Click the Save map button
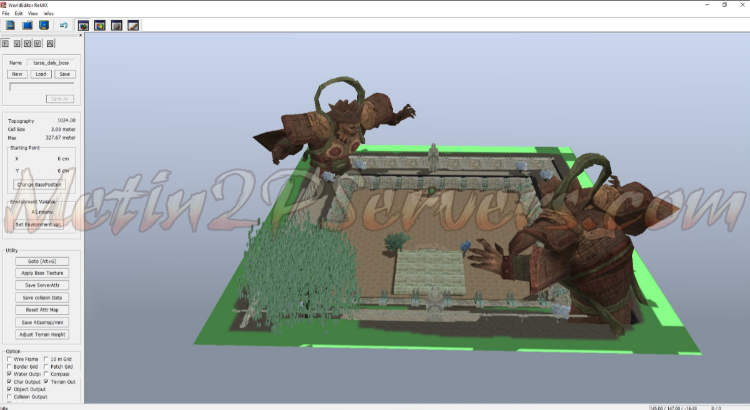This screenshot has width=750, height=410. tap(65, 74)
